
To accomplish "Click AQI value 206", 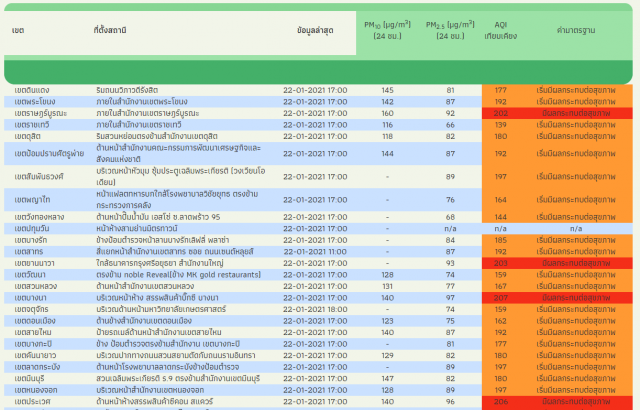I will pos(500,402).
